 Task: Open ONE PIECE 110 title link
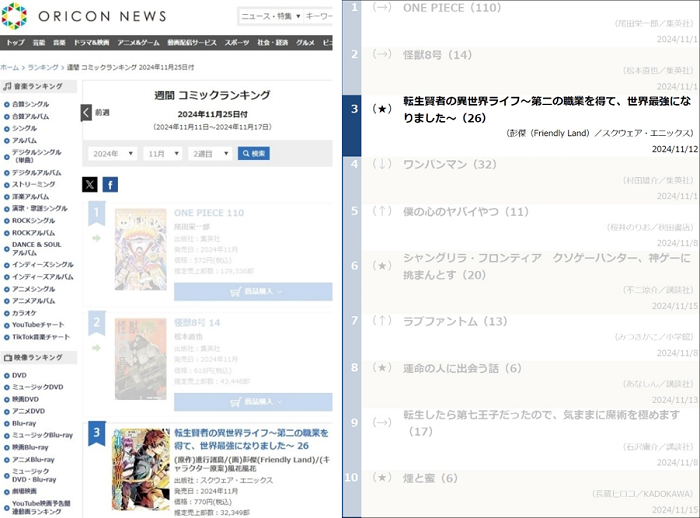(x=209, y=213)
